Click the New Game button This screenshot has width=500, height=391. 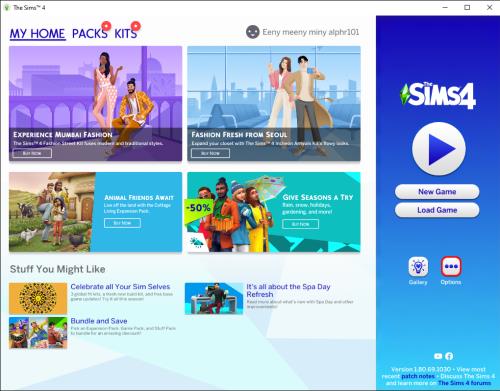[437, 192]
